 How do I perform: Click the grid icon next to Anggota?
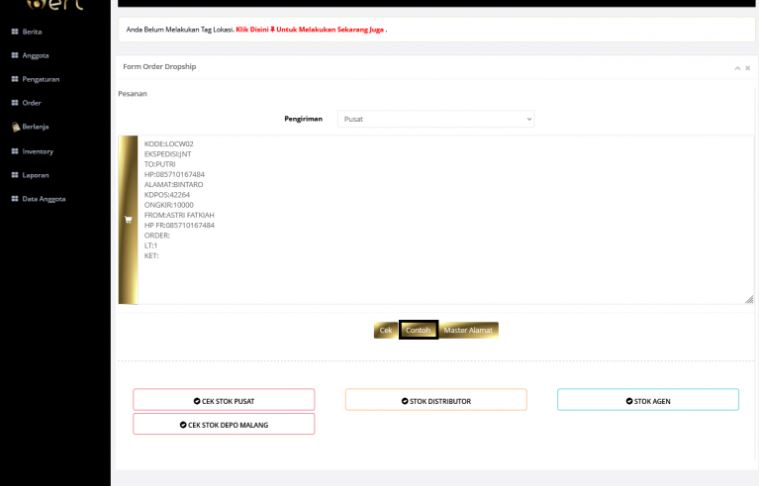point(14,56)
